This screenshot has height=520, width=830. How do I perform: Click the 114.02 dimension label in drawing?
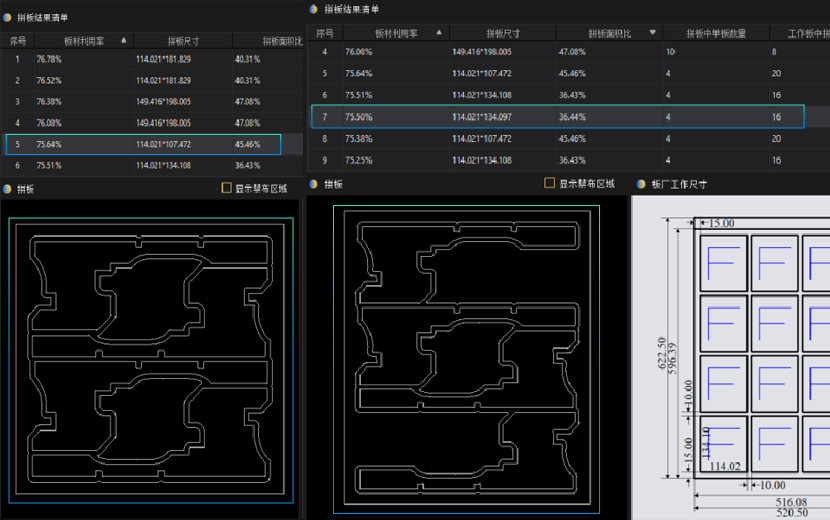point(725,467)
